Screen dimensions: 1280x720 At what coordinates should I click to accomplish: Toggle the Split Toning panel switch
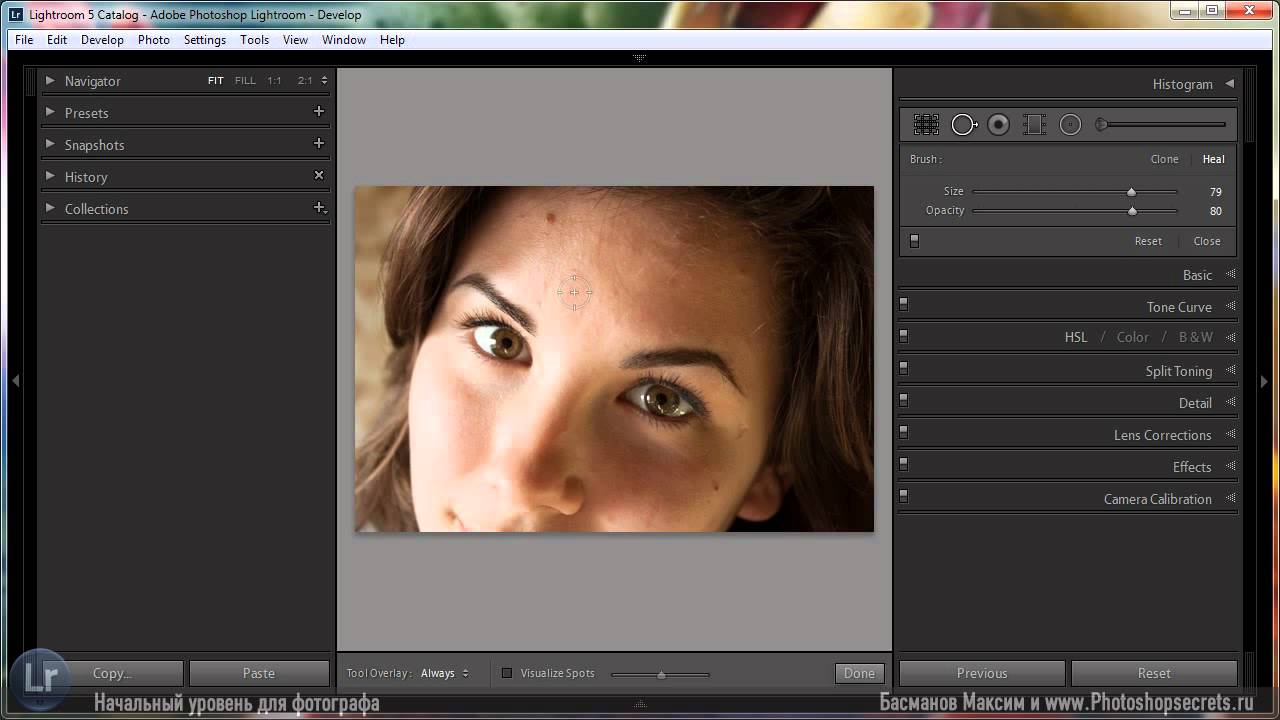pos(903,368)
